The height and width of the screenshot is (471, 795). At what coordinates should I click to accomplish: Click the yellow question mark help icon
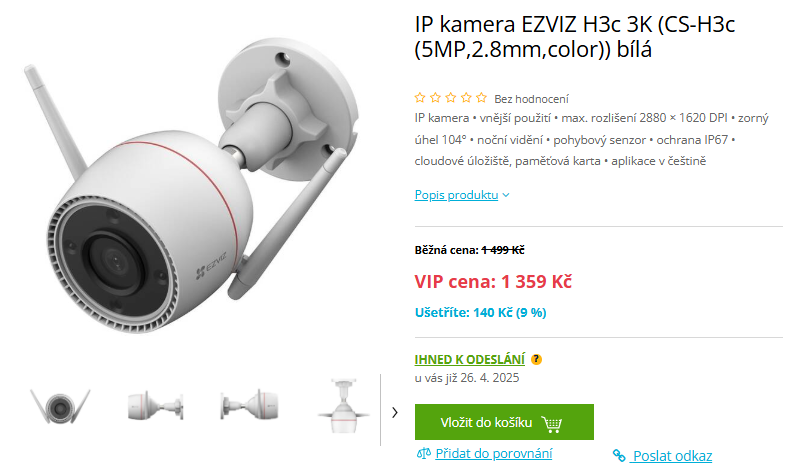(536, 359)
